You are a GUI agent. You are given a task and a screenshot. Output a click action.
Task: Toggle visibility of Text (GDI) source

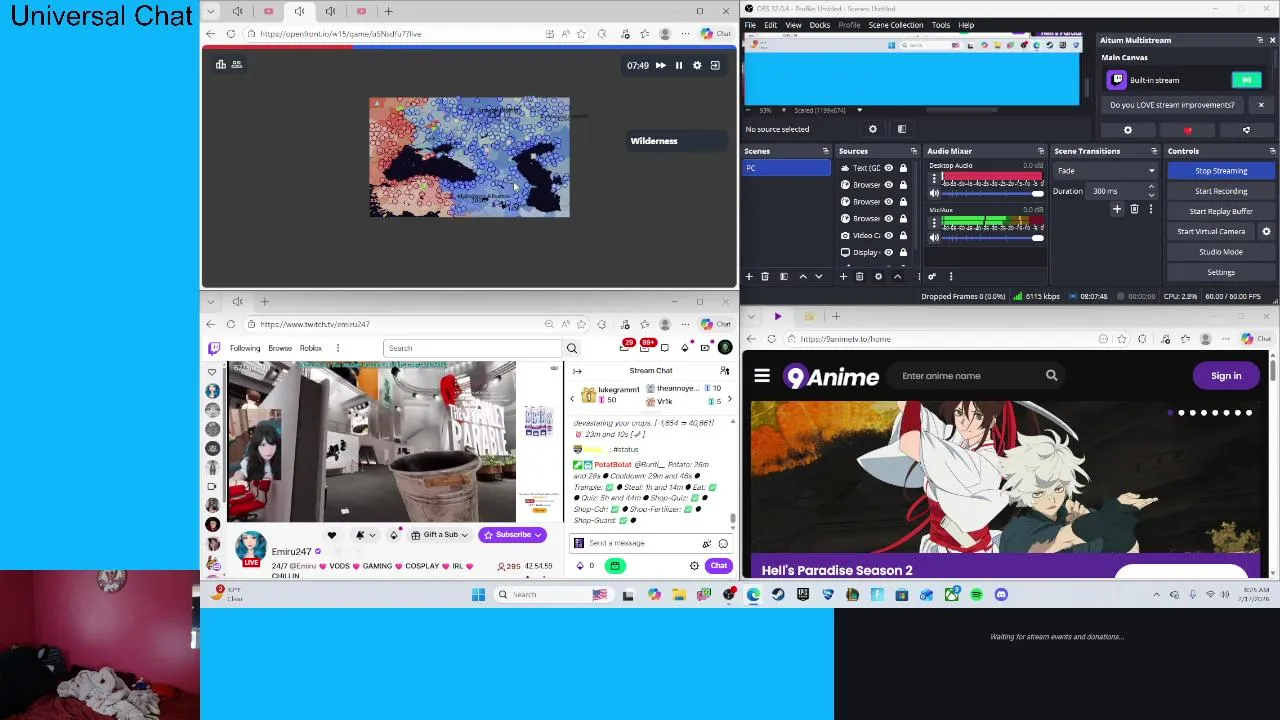pyautogui.click(x=888, y=168)
